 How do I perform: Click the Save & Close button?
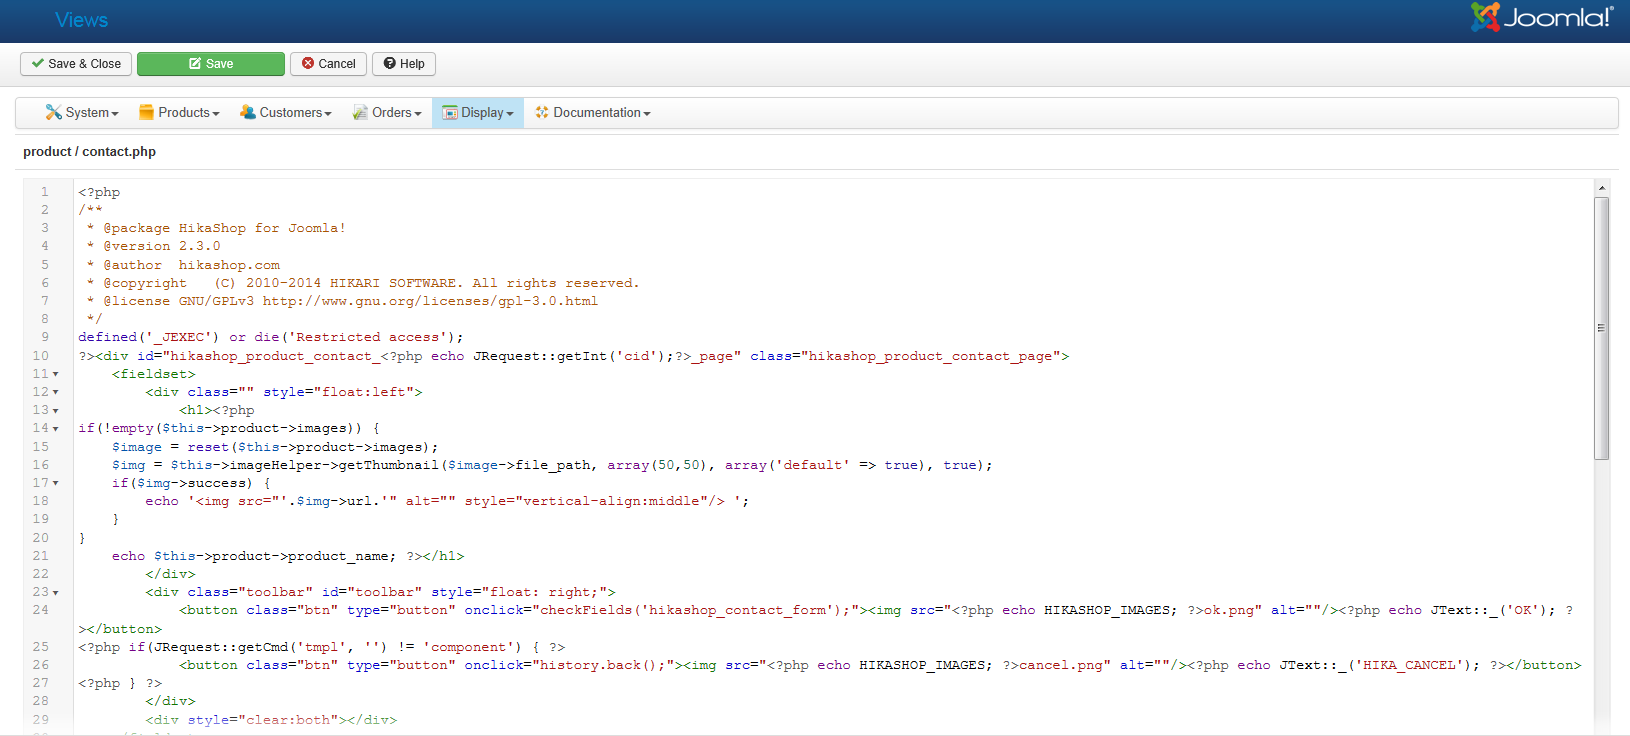(76, 64)
